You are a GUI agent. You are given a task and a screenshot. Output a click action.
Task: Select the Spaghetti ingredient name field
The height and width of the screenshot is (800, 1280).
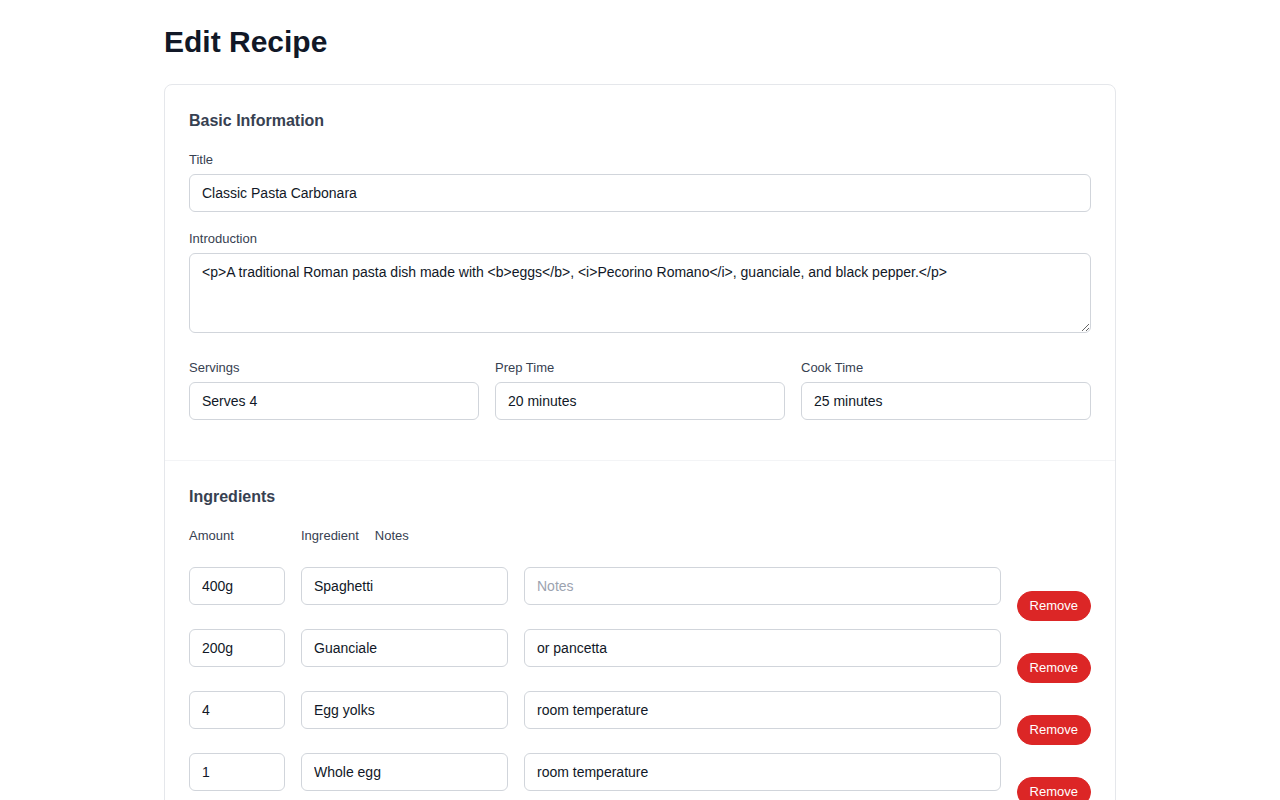[404, 585]
